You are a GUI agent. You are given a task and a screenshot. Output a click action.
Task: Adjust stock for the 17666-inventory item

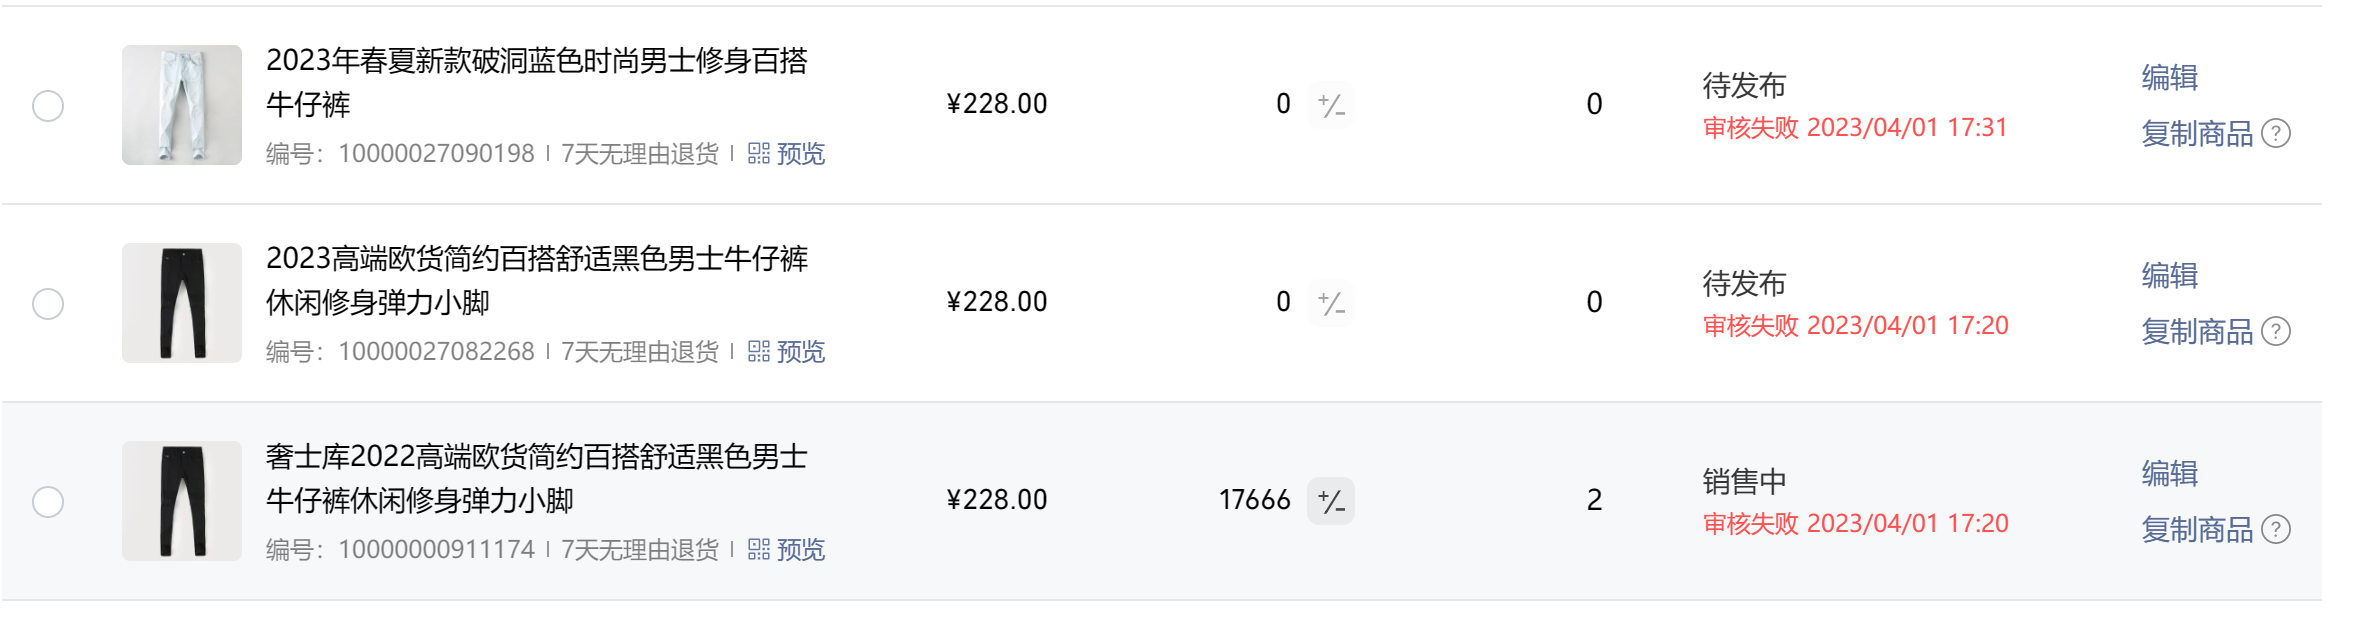(x=1331, y=500)
